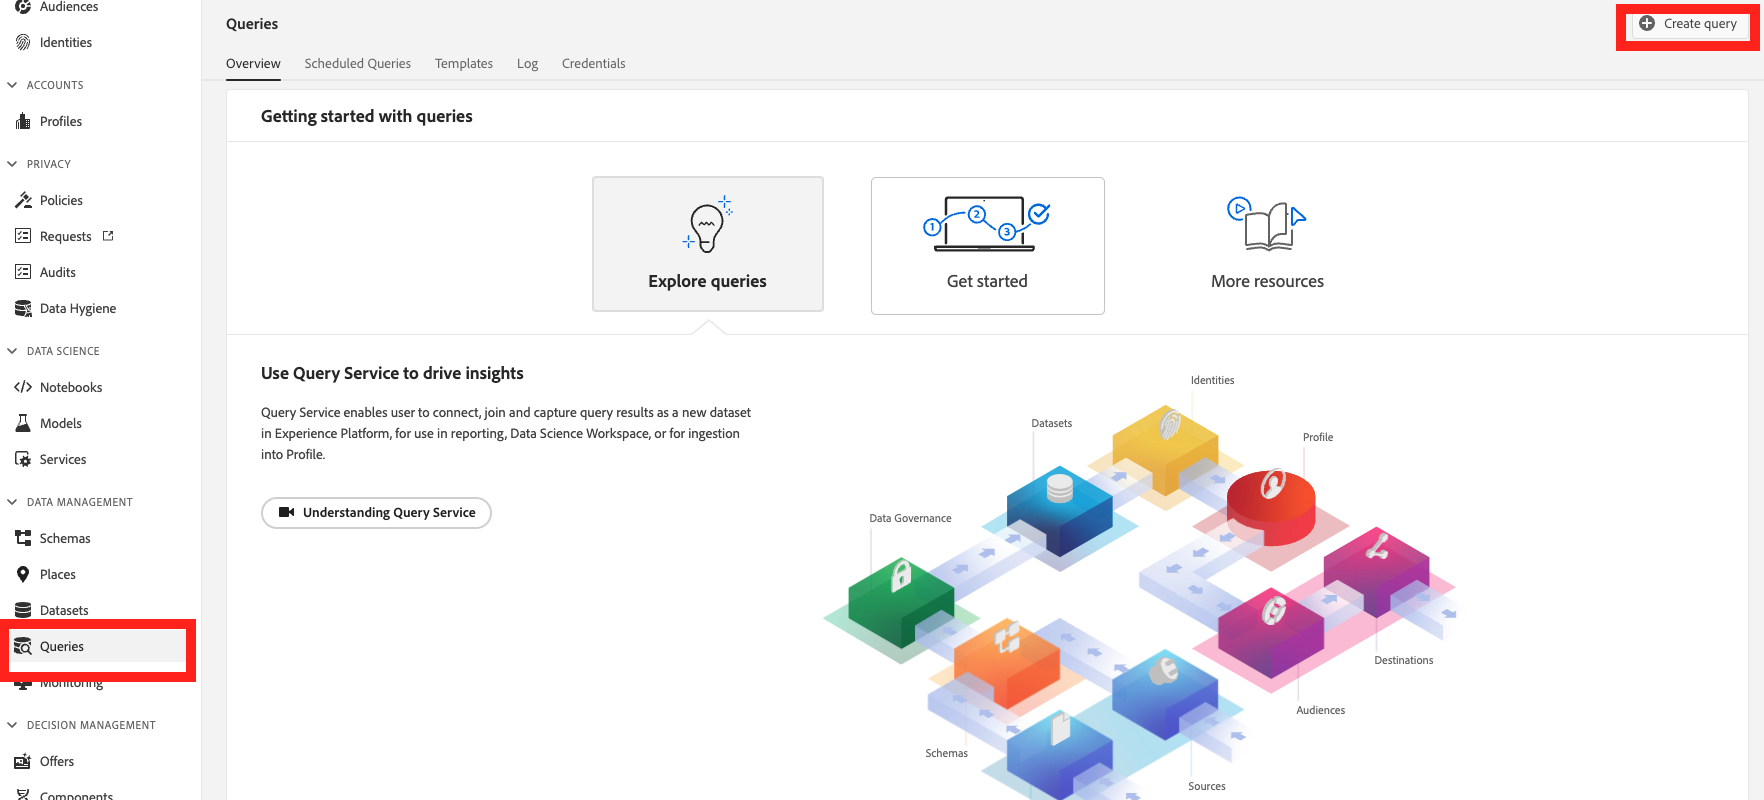Click the Places sidebar label
Screen dimensions: 1764x800
point(58,574)
